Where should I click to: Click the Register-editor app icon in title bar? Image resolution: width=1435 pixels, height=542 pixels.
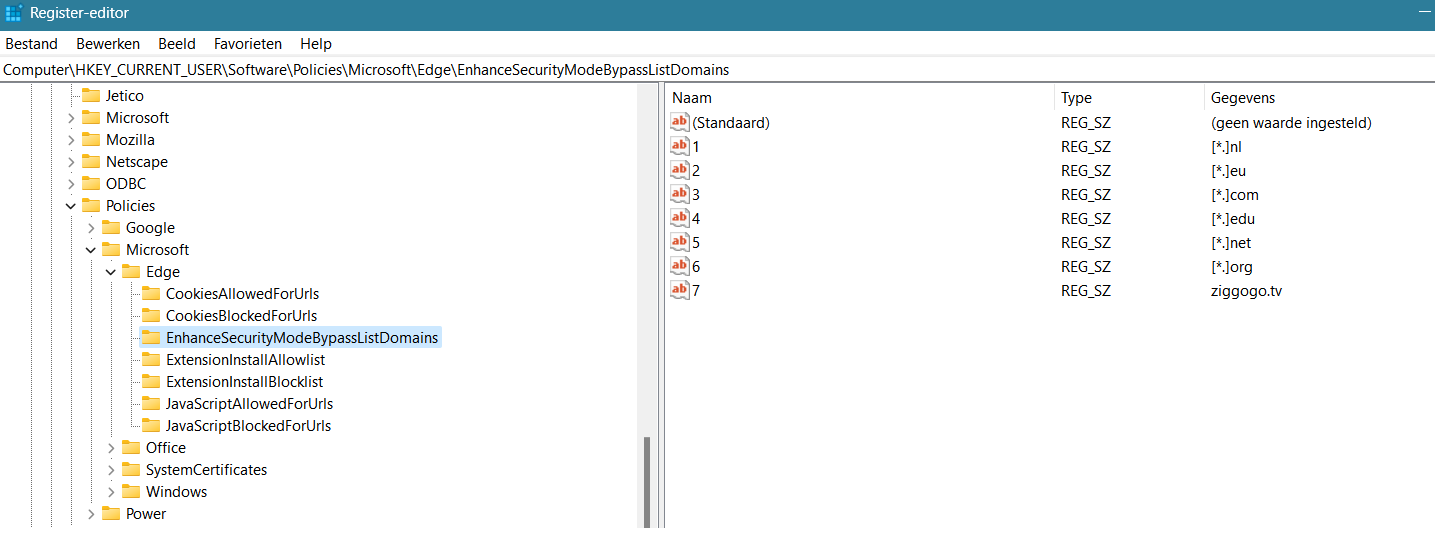pyautogui.click(x=14, y=14)
